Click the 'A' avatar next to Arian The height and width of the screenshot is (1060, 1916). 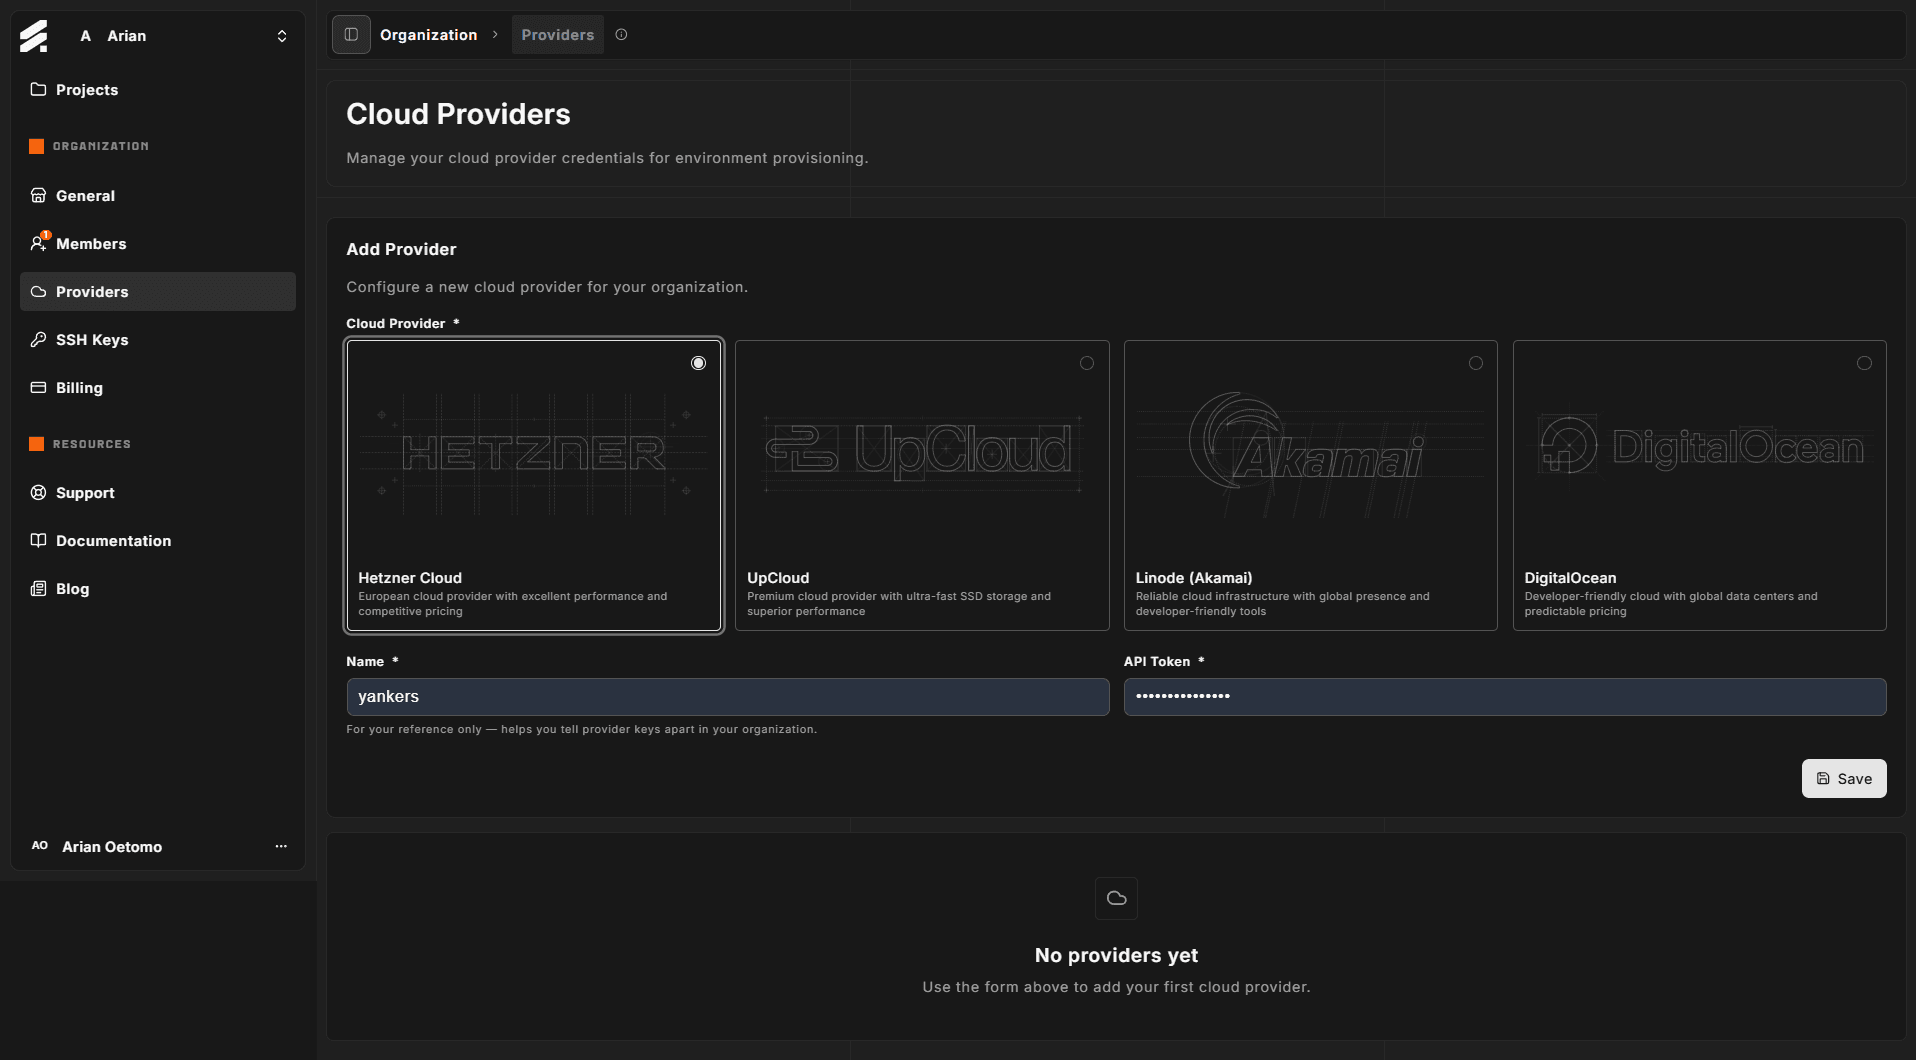[x=86, y=36]
